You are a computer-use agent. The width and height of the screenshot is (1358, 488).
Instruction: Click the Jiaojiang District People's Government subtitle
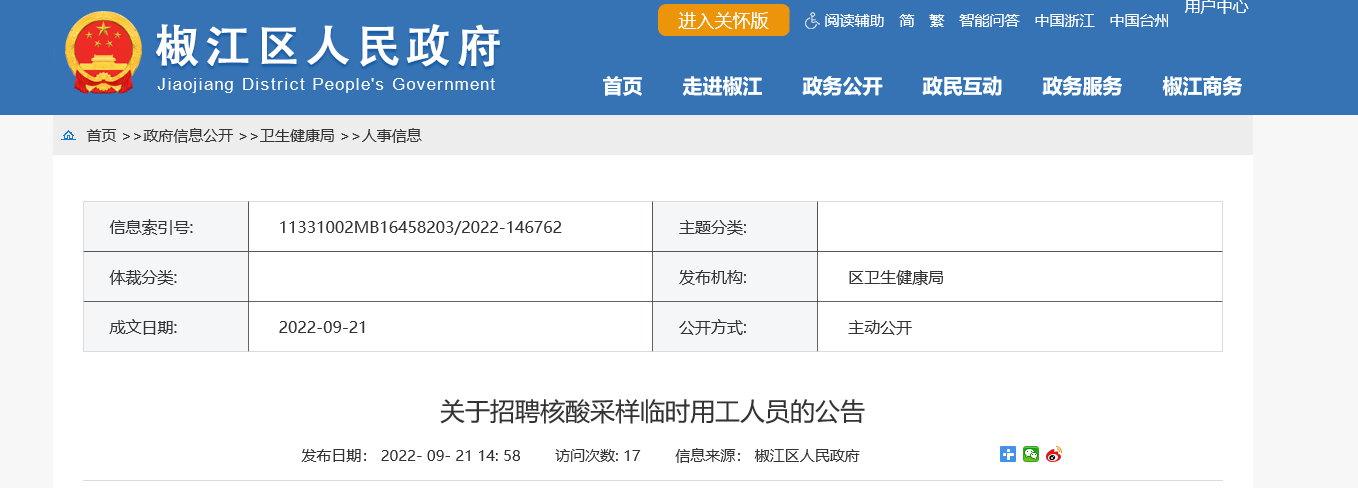tap(326, 85)
